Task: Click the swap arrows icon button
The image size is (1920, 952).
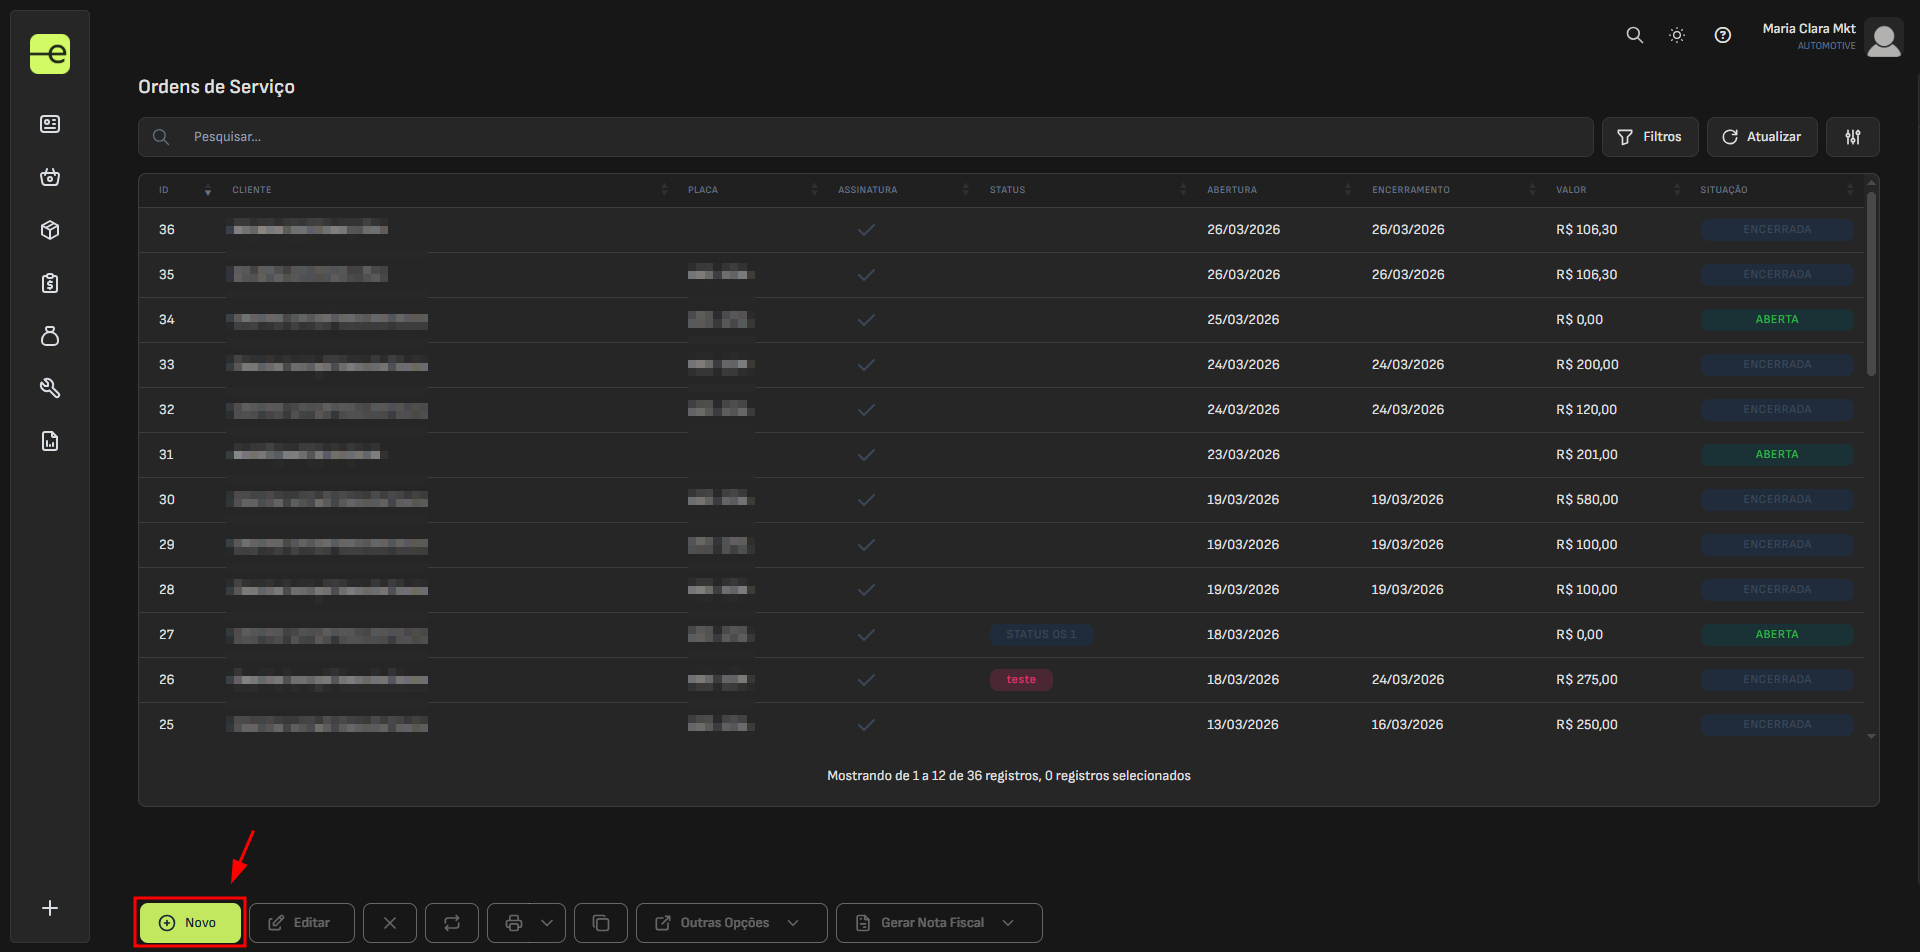Action: click(x=452, y=923)
